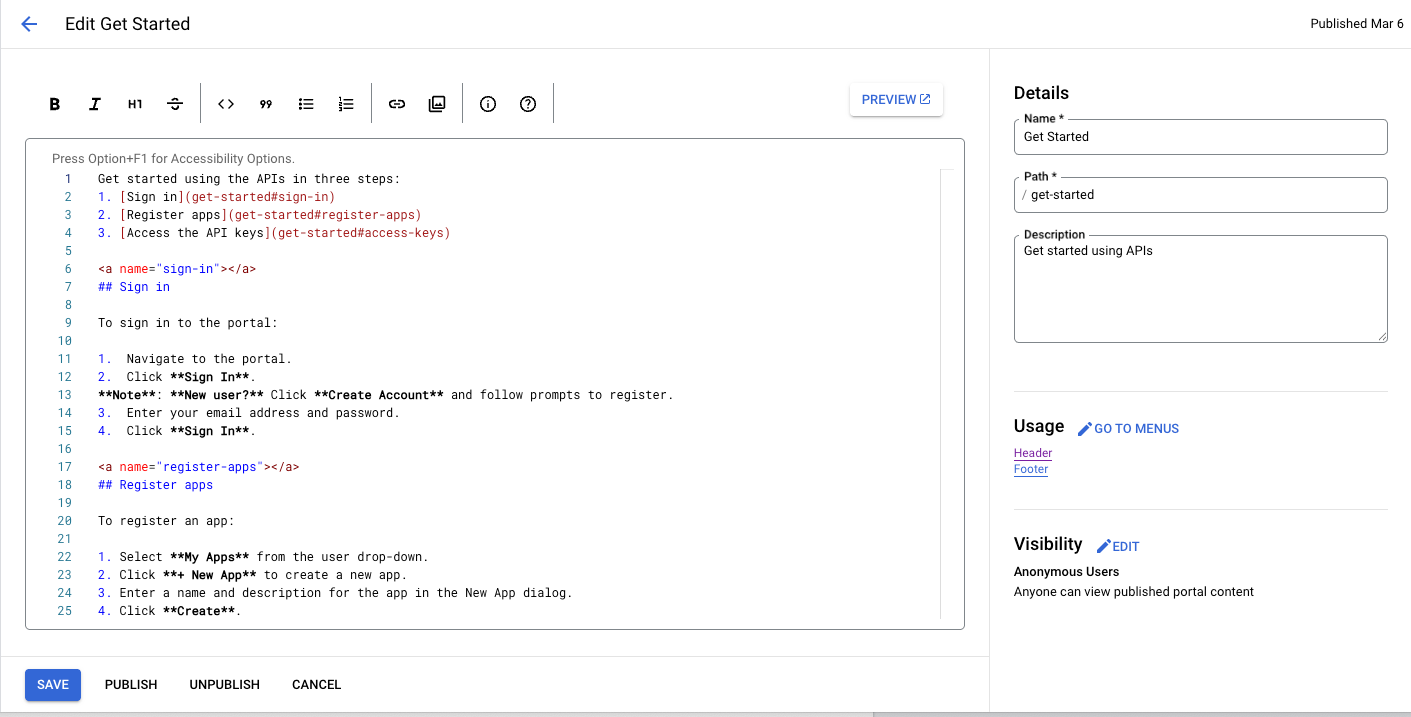Unpublish the page
This screenshot has width=1411, height=717.
click(x=224, y=685)
